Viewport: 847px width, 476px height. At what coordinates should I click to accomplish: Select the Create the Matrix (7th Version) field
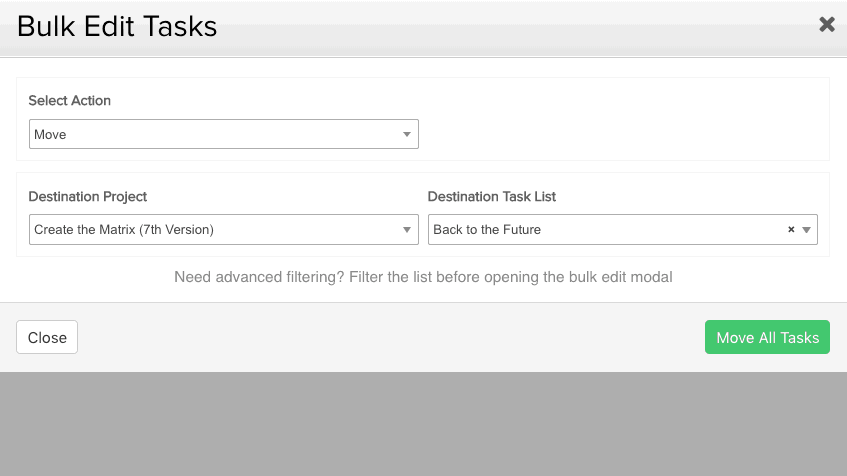pyautogui.click(x=224, y=230)
